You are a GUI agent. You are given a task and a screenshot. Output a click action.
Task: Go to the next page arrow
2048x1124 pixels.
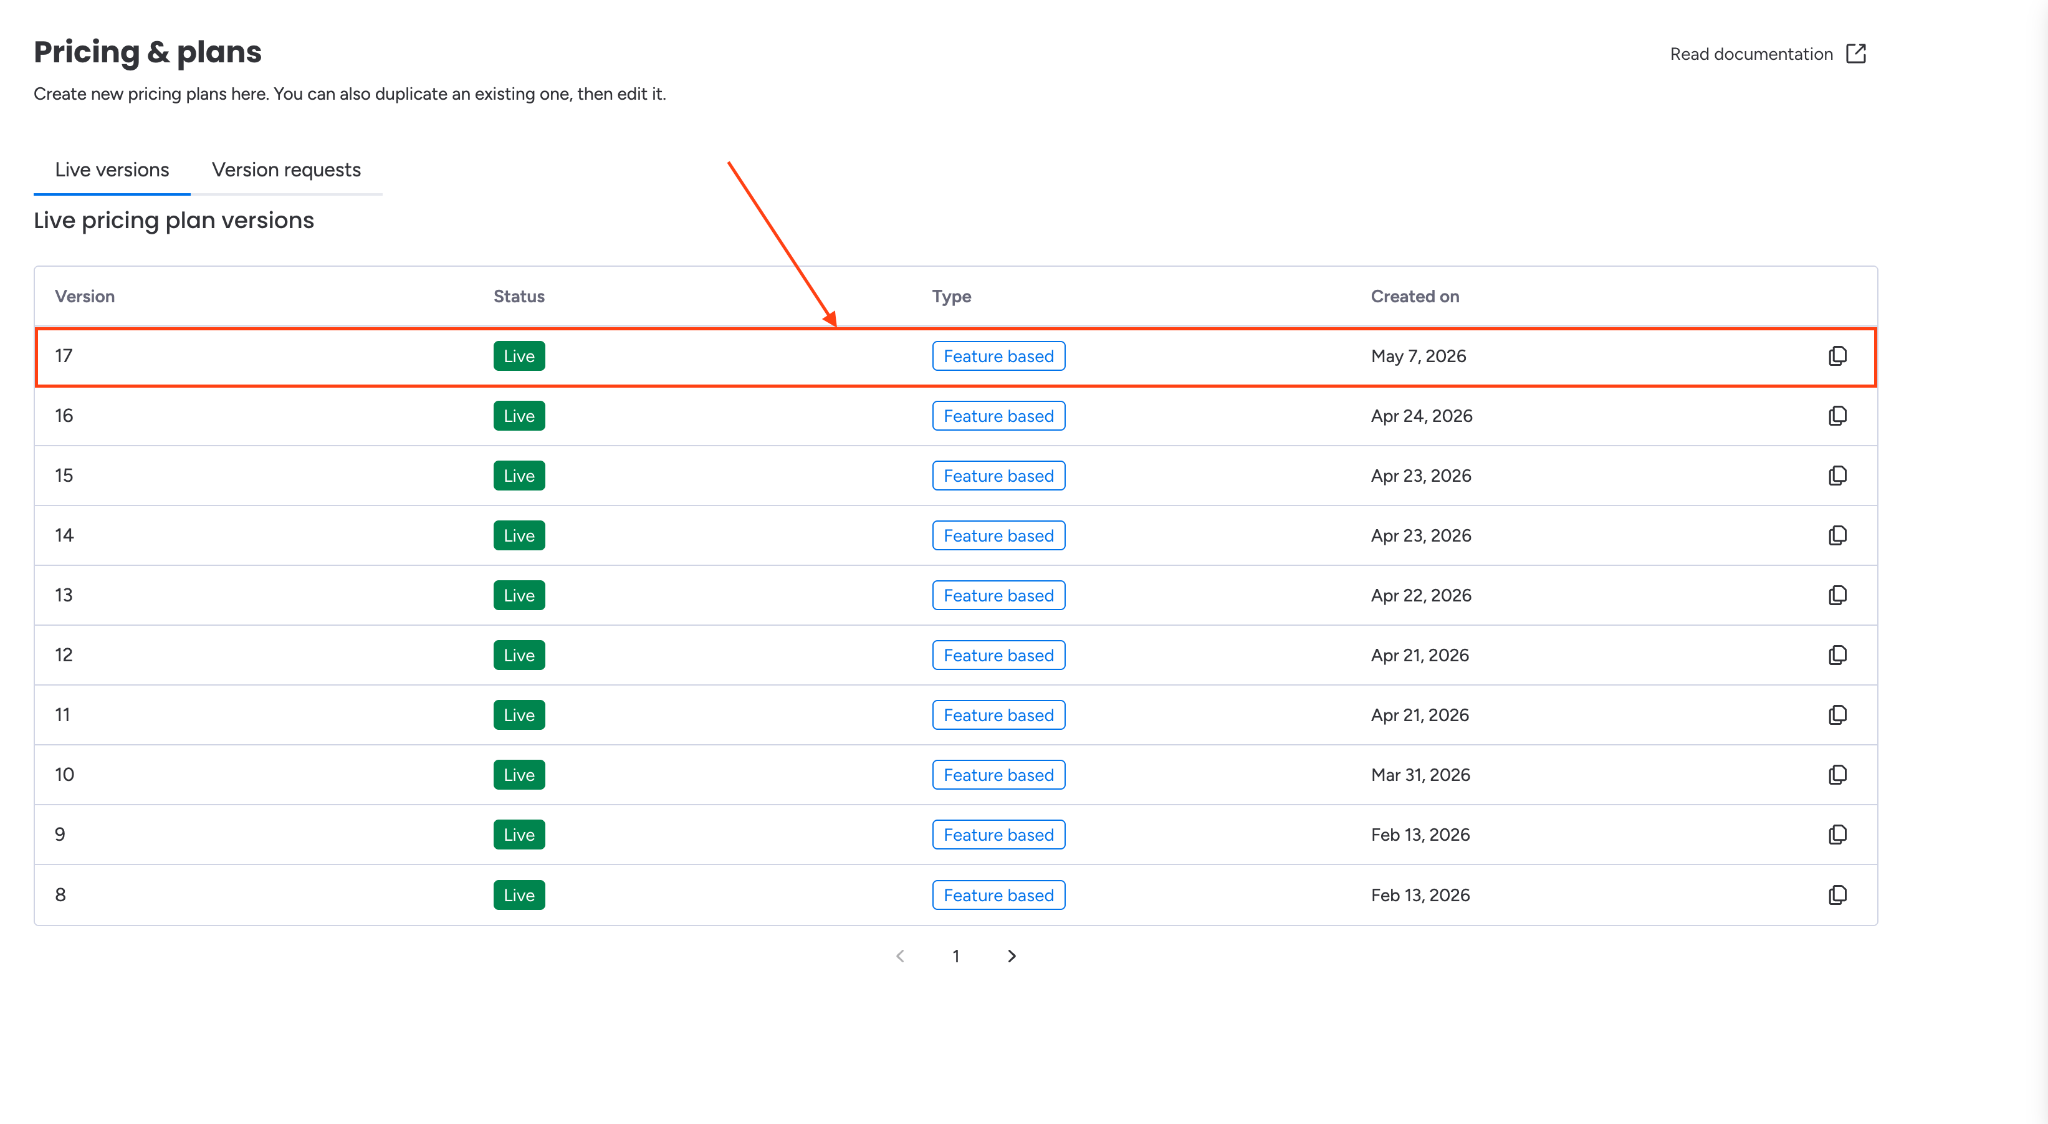point(1012,956)
